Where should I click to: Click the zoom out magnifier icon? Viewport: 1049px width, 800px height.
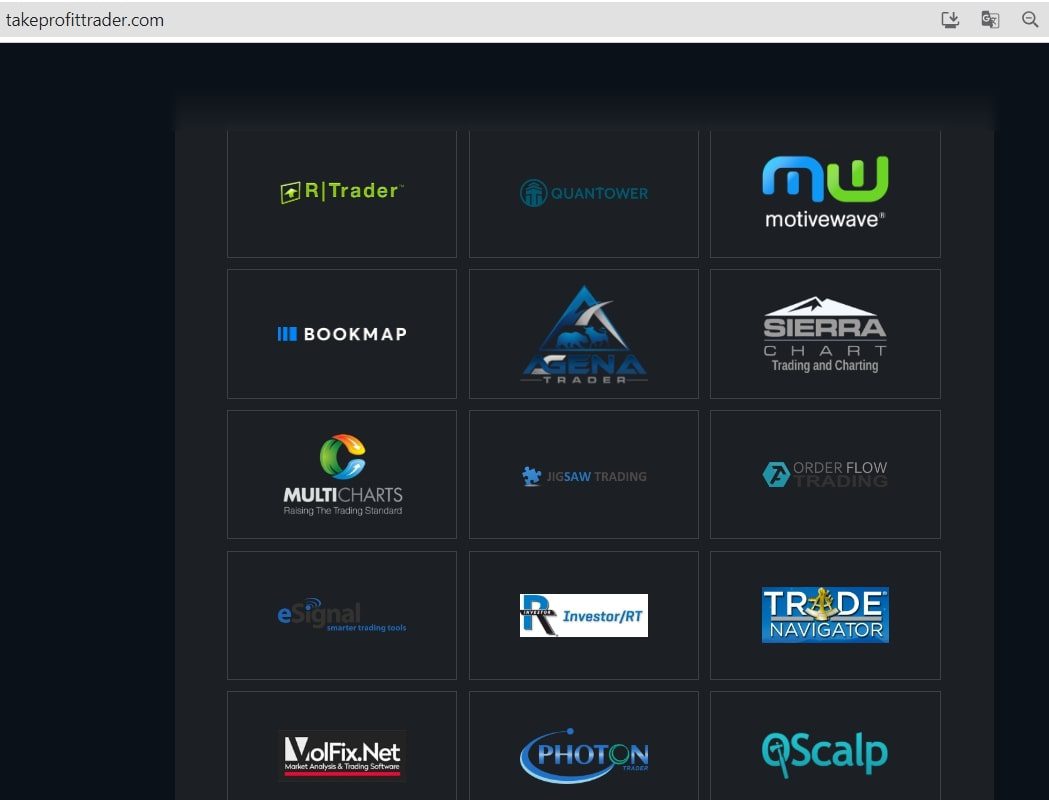1030,19
